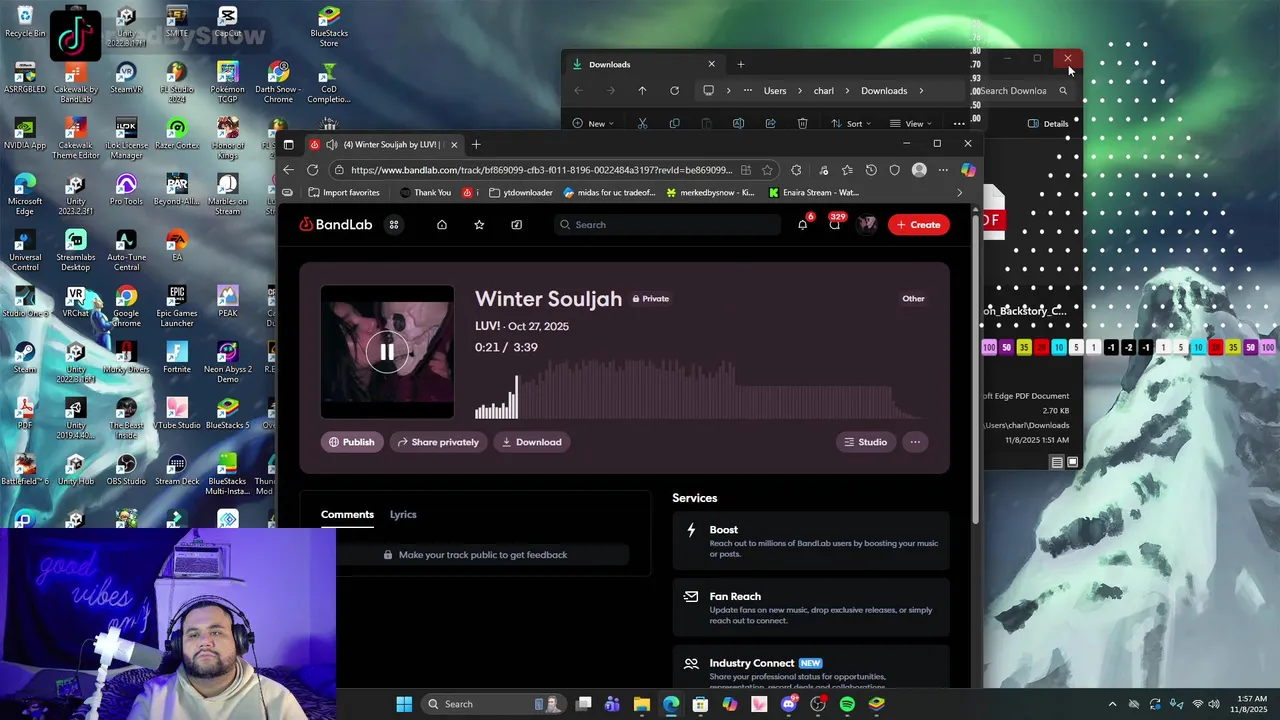Open BandLab chat messages icon
The width and height of the screenshot is (1280, 720).
pos(835,225)
